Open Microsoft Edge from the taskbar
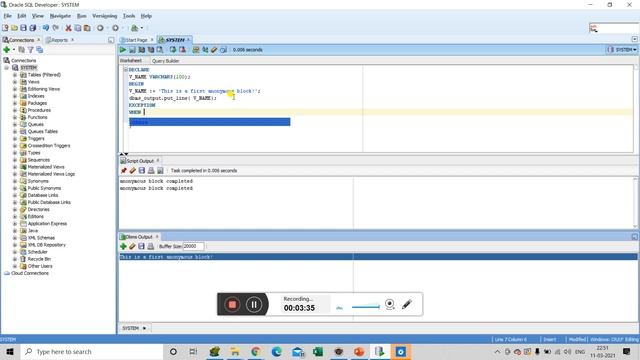 click(x=276, y=351)
